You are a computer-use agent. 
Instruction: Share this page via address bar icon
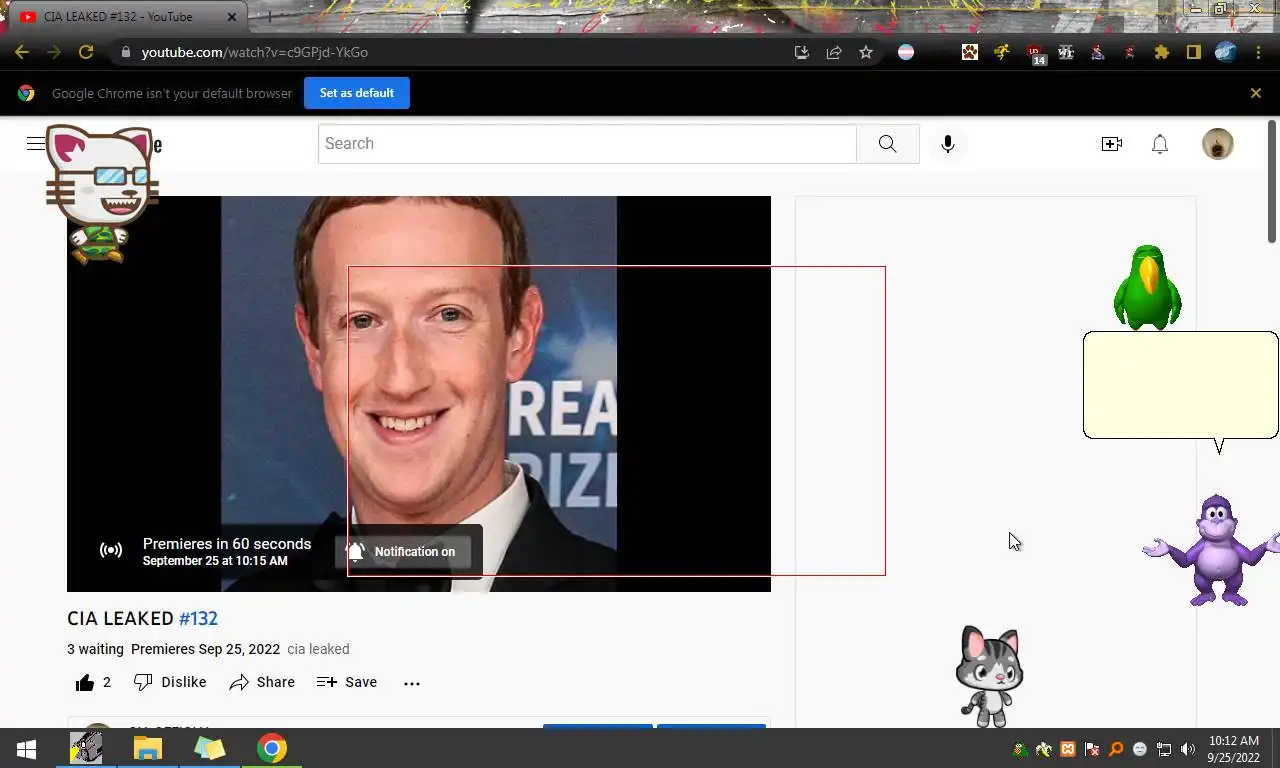834,52
